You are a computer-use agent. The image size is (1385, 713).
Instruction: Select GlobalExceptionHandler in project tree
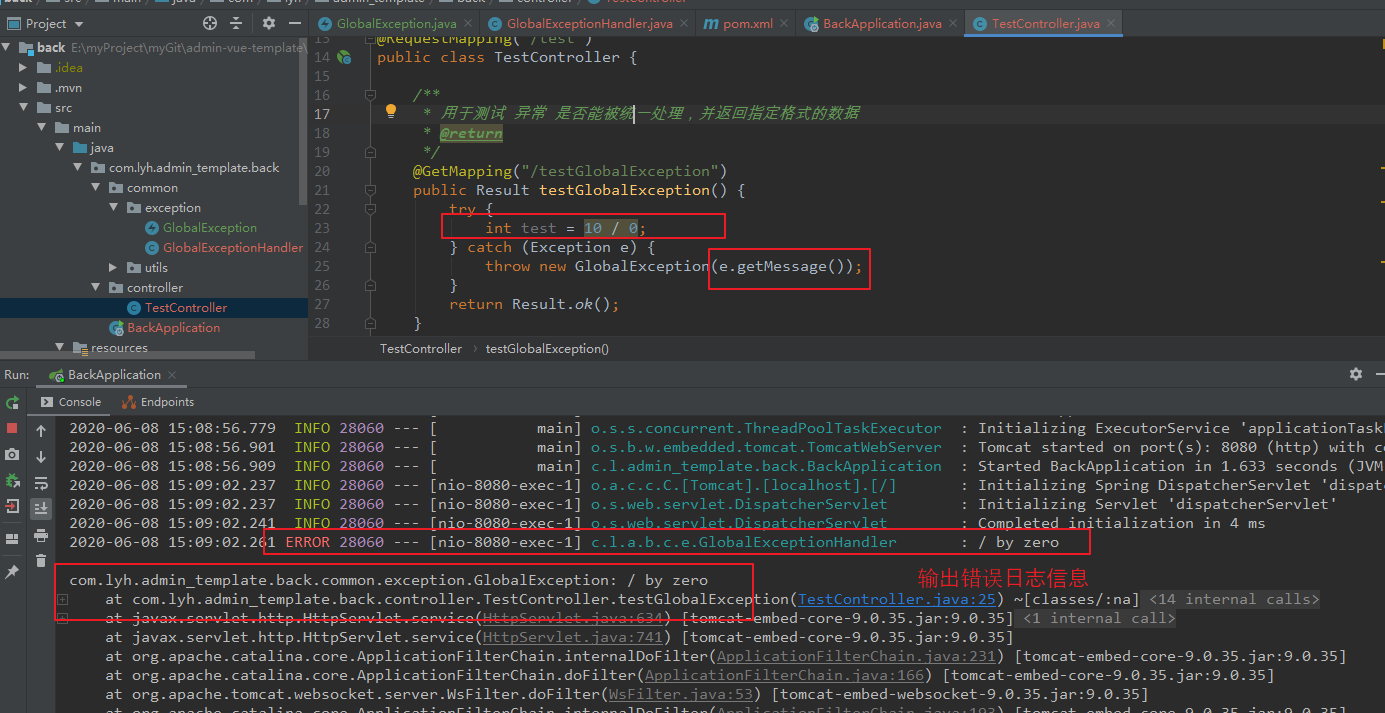click(223, 247)
